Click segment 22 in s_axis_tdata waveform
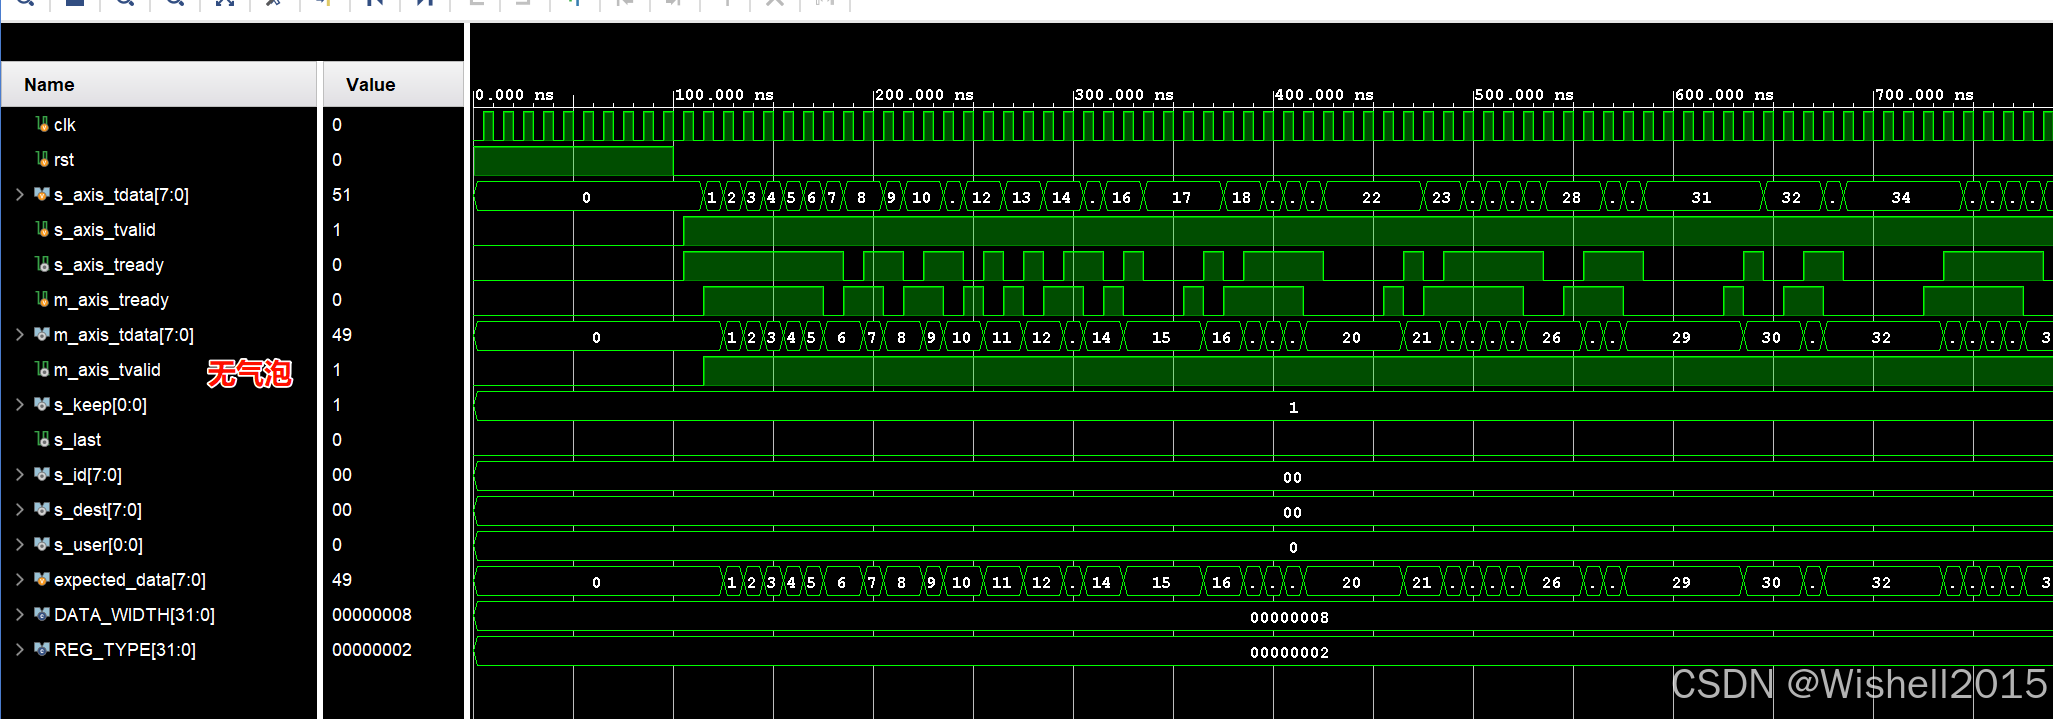Image resolution: width=2053 pixels, height=719 pixels. (1372, 197)
